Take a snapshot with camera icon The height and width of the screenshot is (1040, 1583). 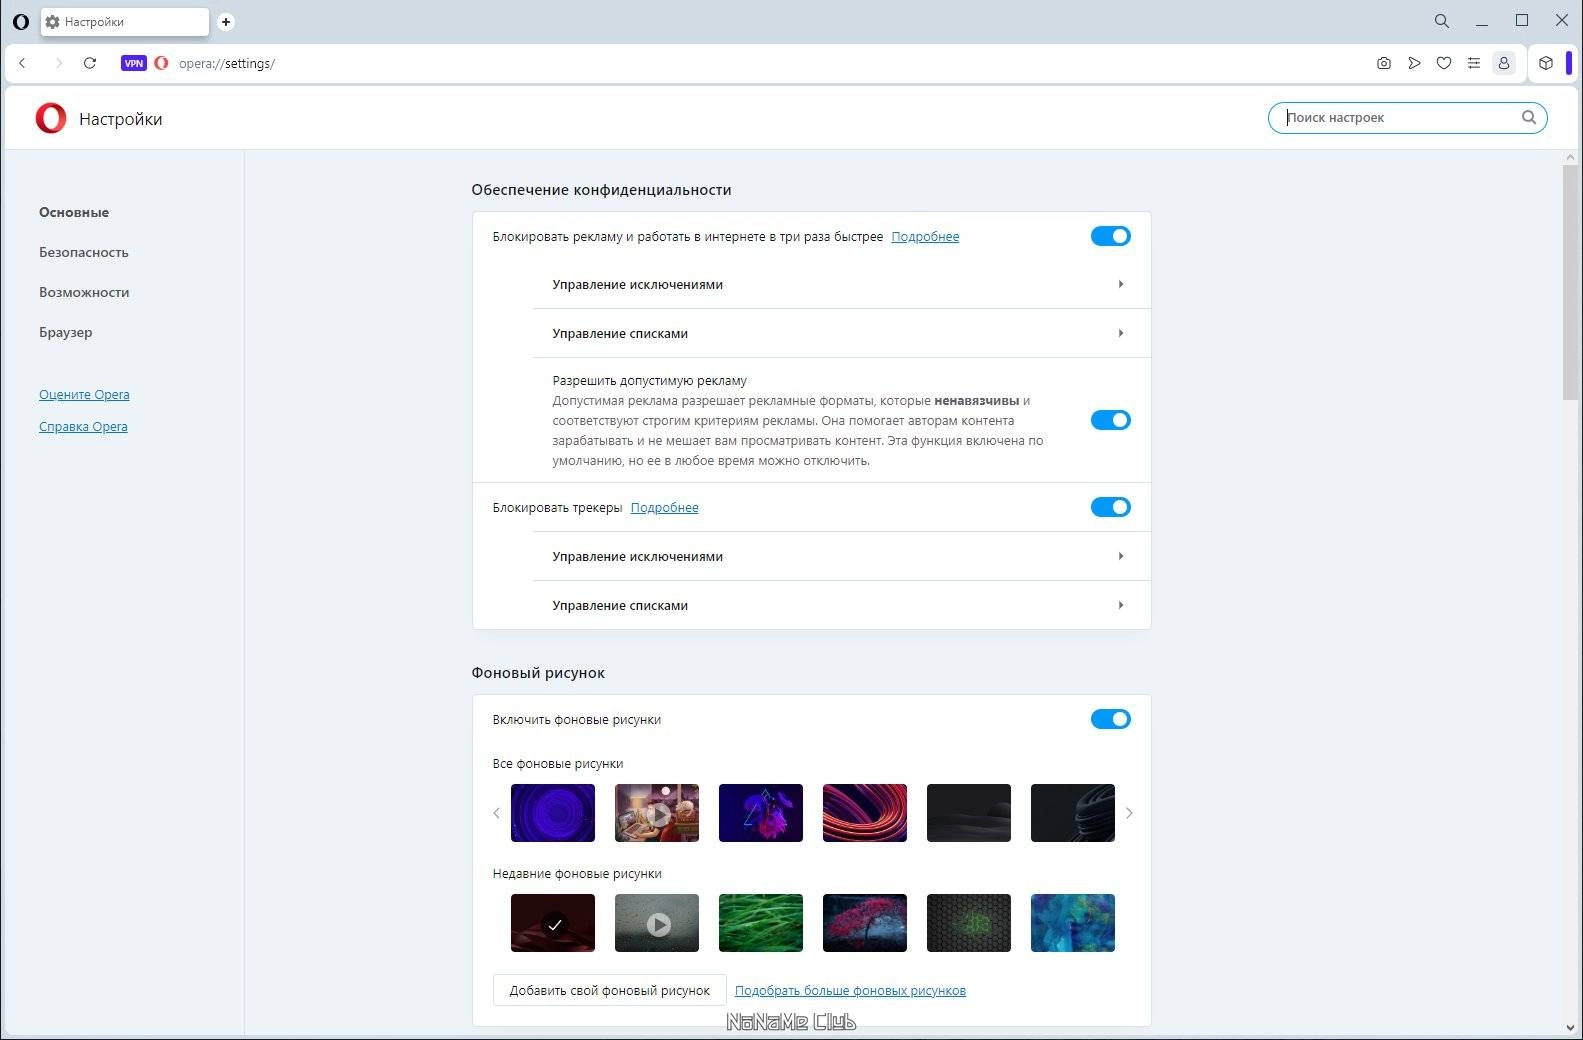[1384, 63]
